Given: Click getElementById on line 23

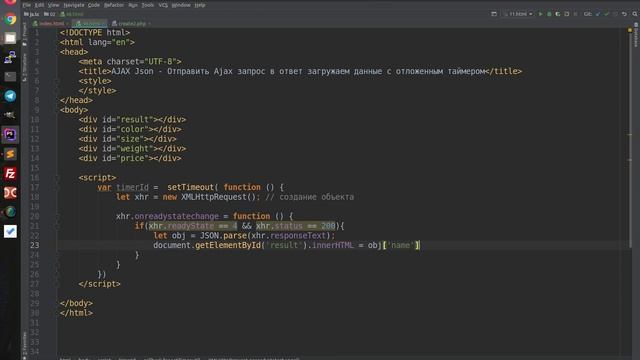Looking at the screenshot, I should coord(228,246).
